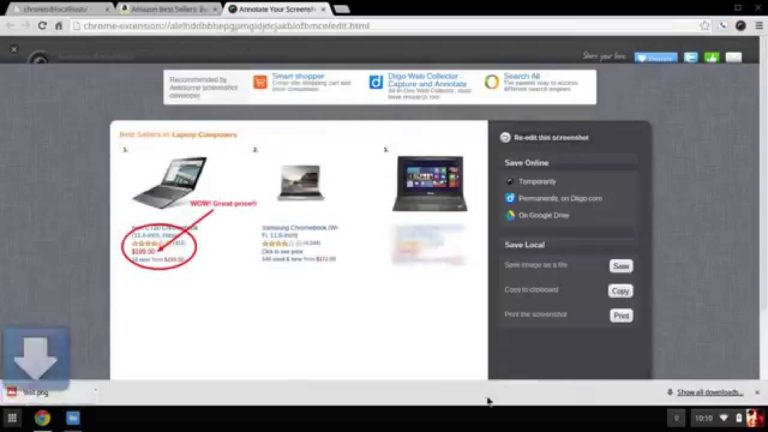
Task: Click the clock showing 10:10
Action: coord(703,418)
